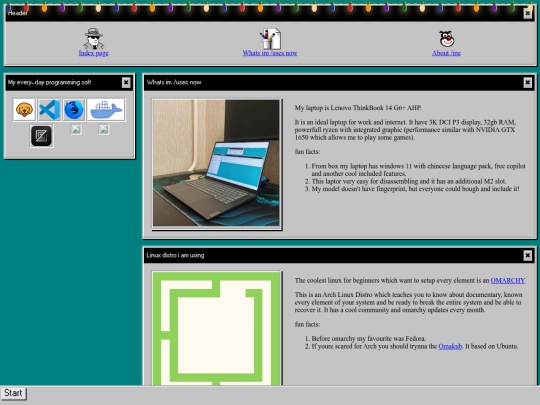Click paragraph starting 'This is an Arch Linux Distro'
Screen dimensions: 540x405
(408, 302)
